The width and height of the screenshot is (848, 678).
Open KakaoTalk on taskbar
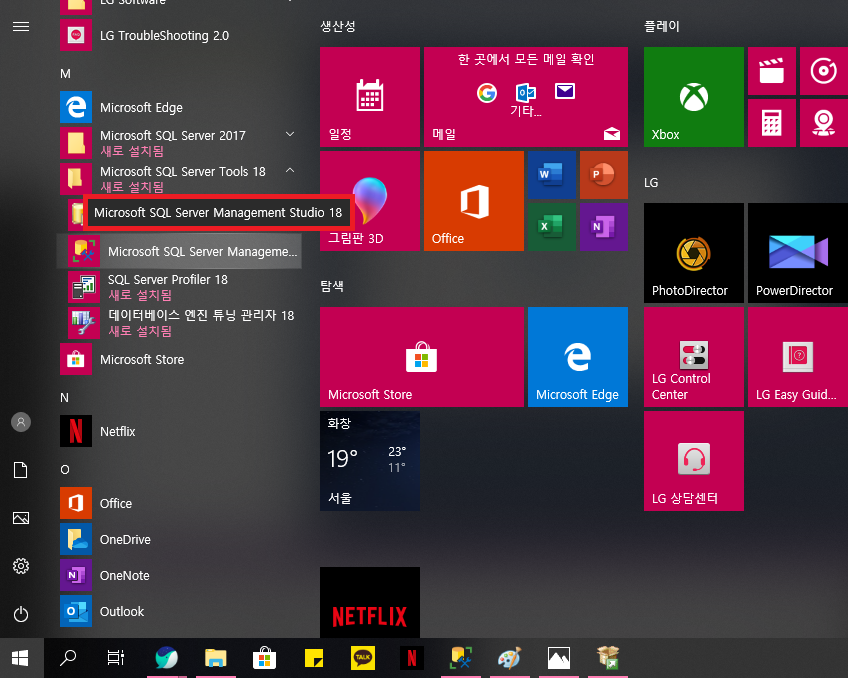pos(362,658)
